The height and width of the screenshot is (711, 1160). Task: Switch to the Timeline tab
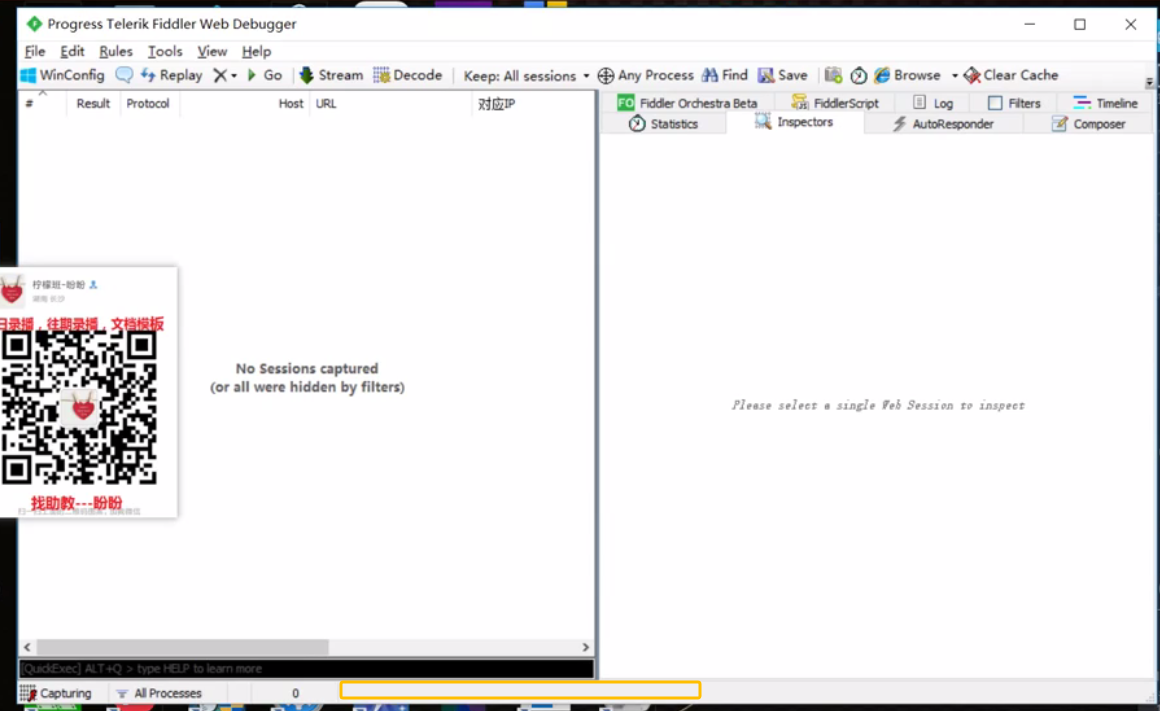[1105, 103]
